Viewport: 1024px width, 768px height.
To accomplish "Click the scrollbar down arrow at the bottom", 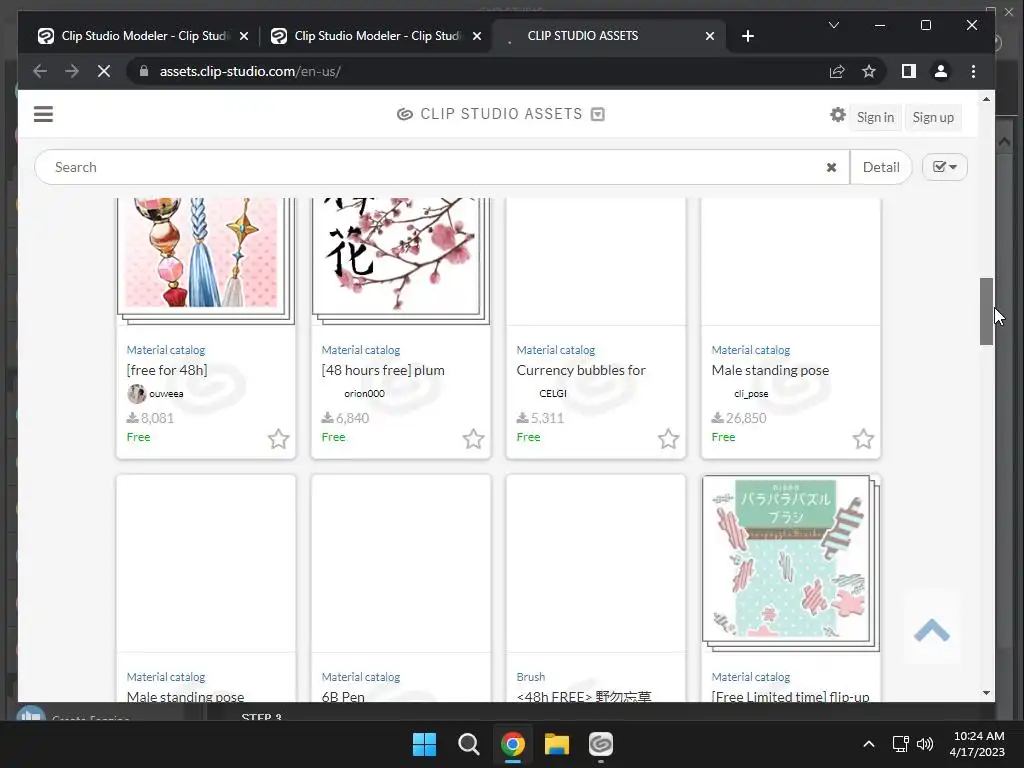I will [x=986, y=693].
